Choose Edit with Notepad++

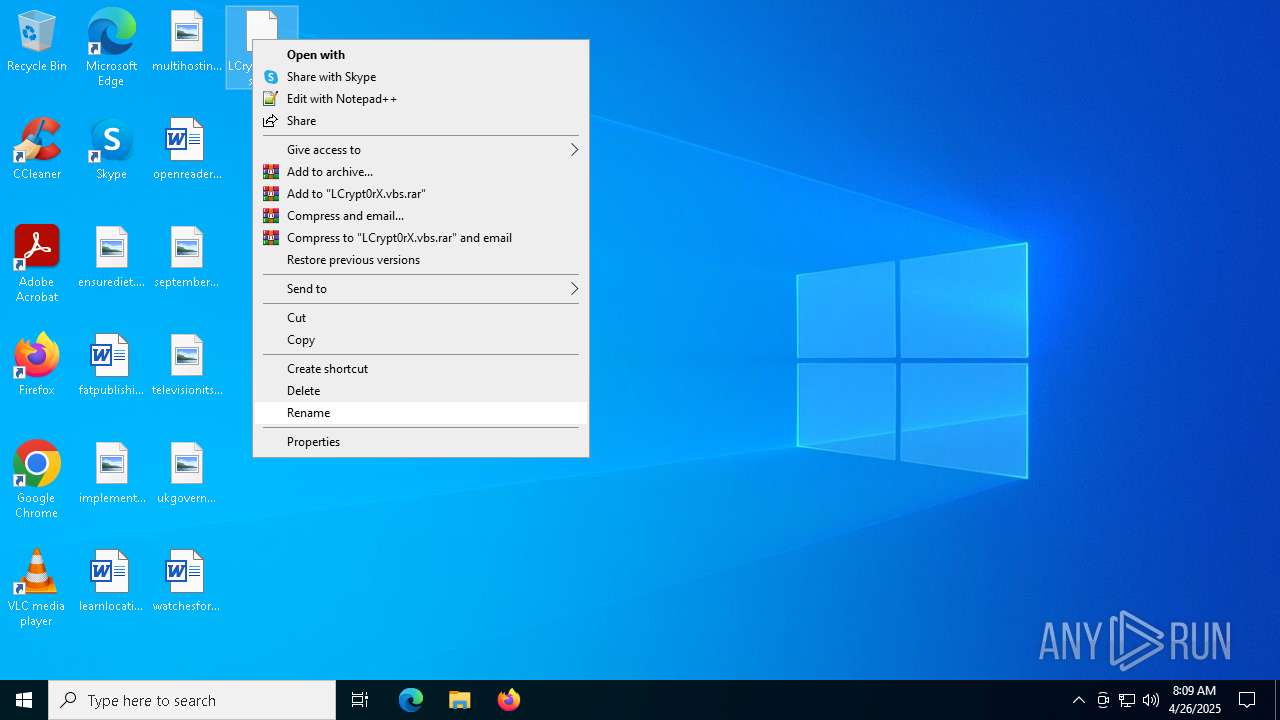point(421,99)
